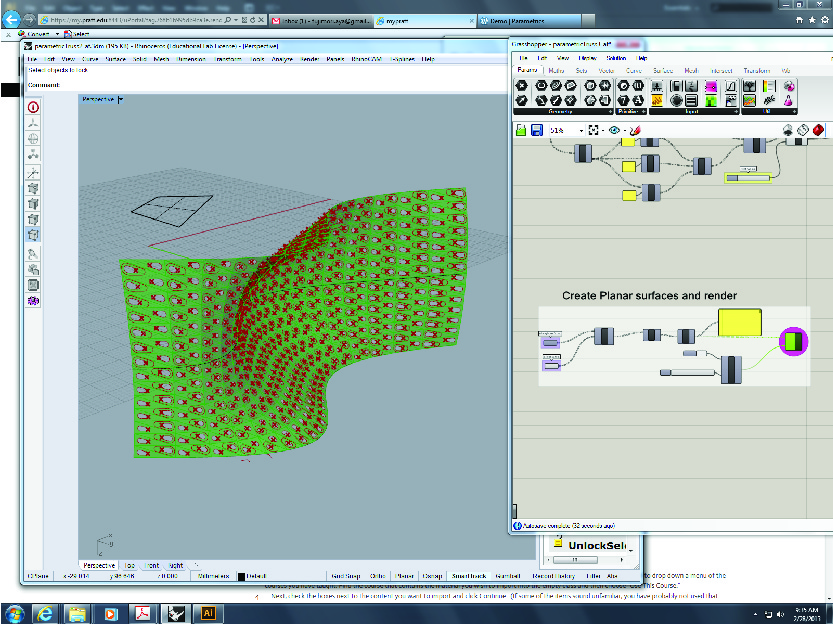Screen dimensions: 834x625
Task: Click the yellow panel component on canvas
Action: click(x=739, y=323)
